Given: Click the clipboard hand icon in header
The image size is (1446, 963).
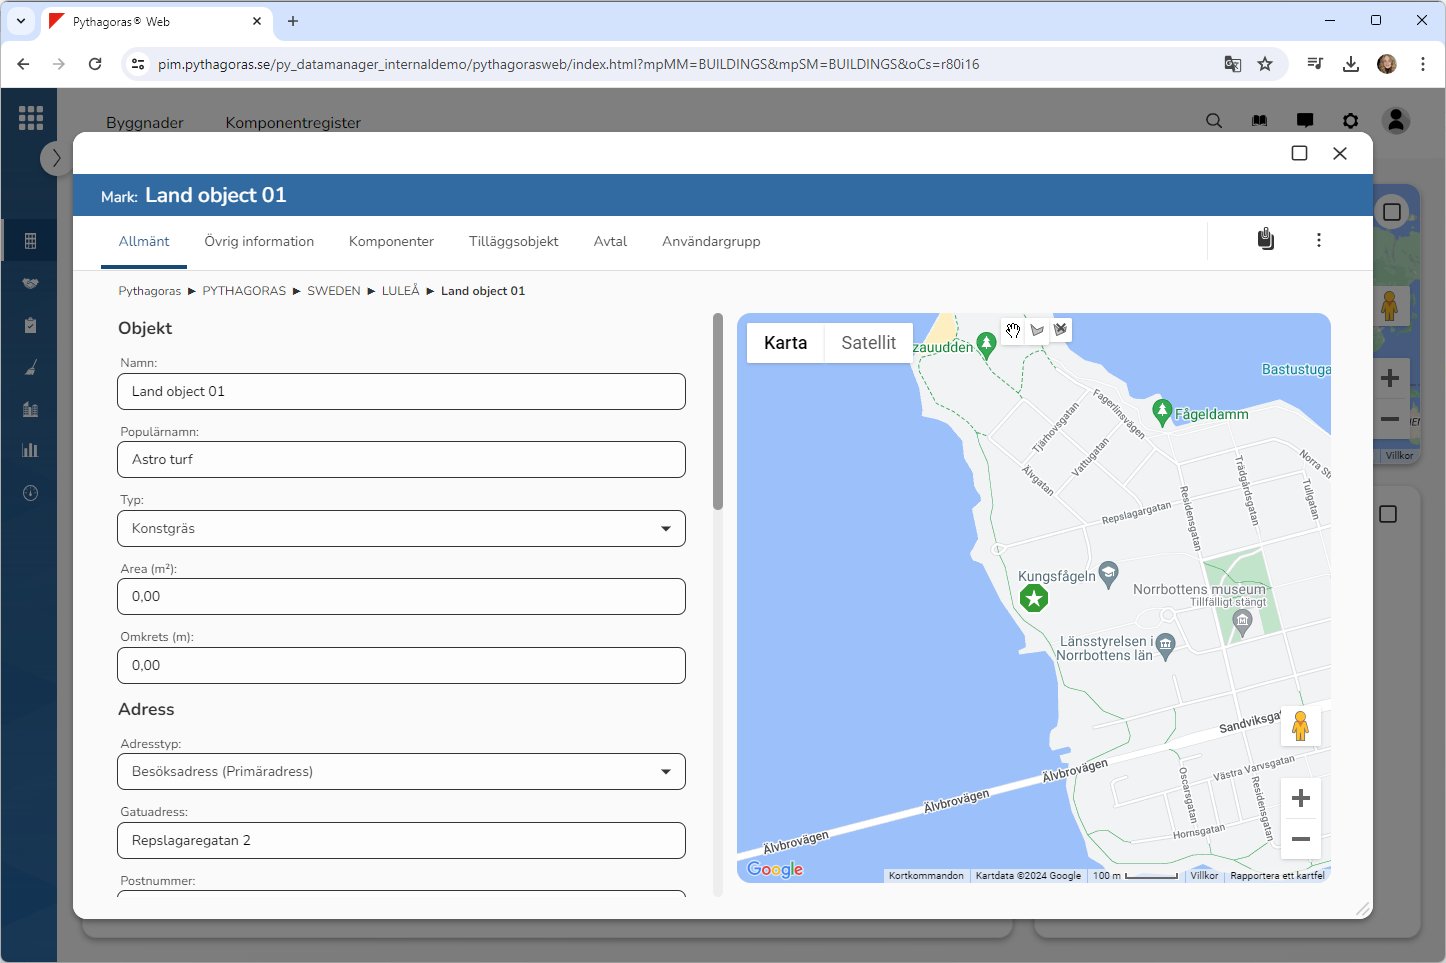Looking at the screenshot, I should (x=1265, y=240).
